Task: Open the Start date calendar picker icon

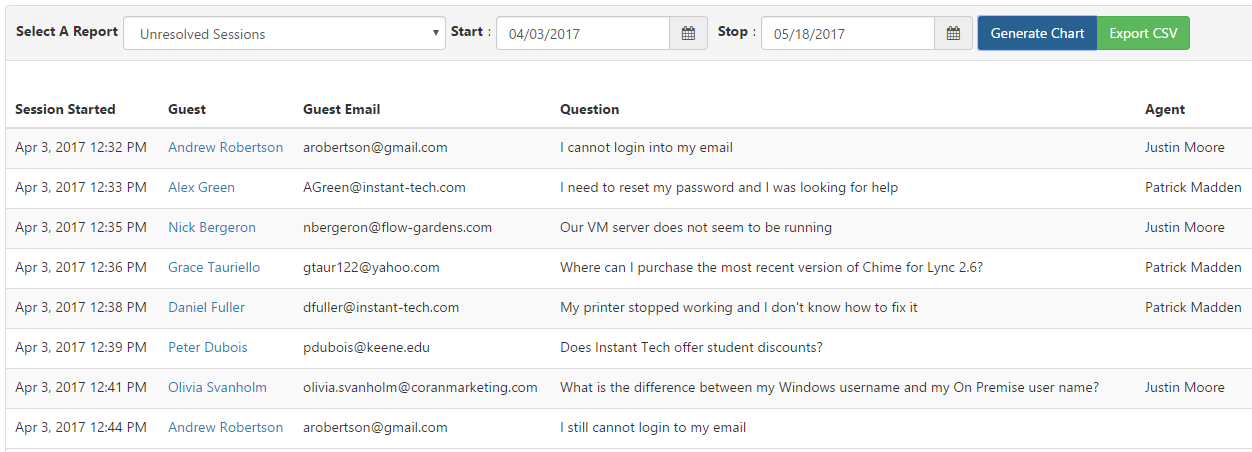Action: (688, 33)
